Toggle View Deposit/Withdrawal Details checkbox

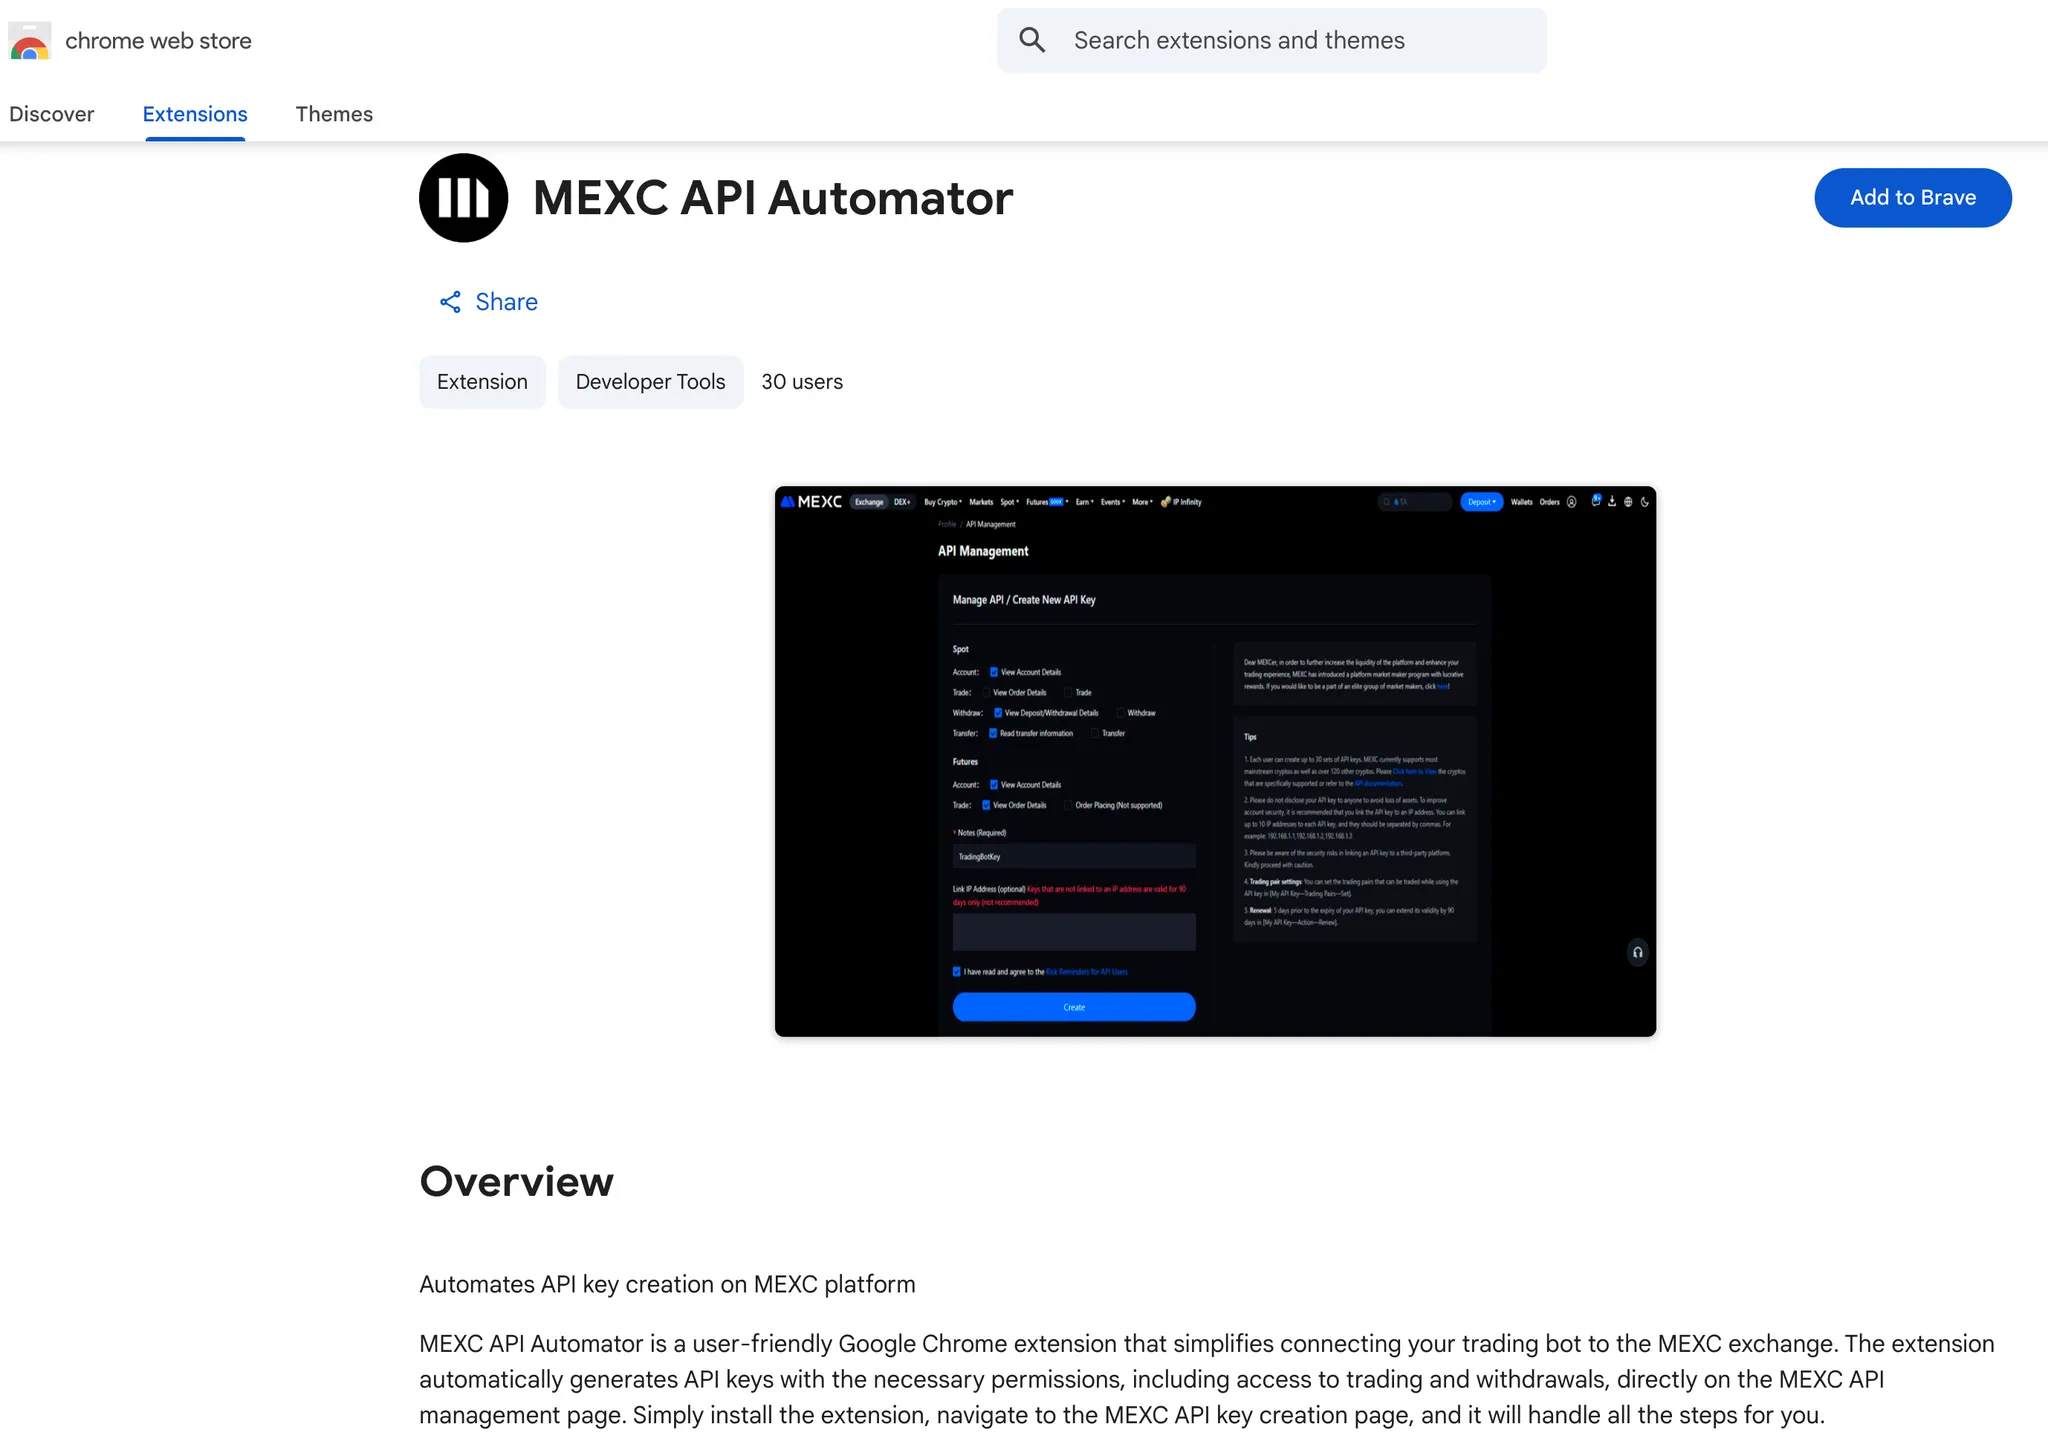pos(998,713)
